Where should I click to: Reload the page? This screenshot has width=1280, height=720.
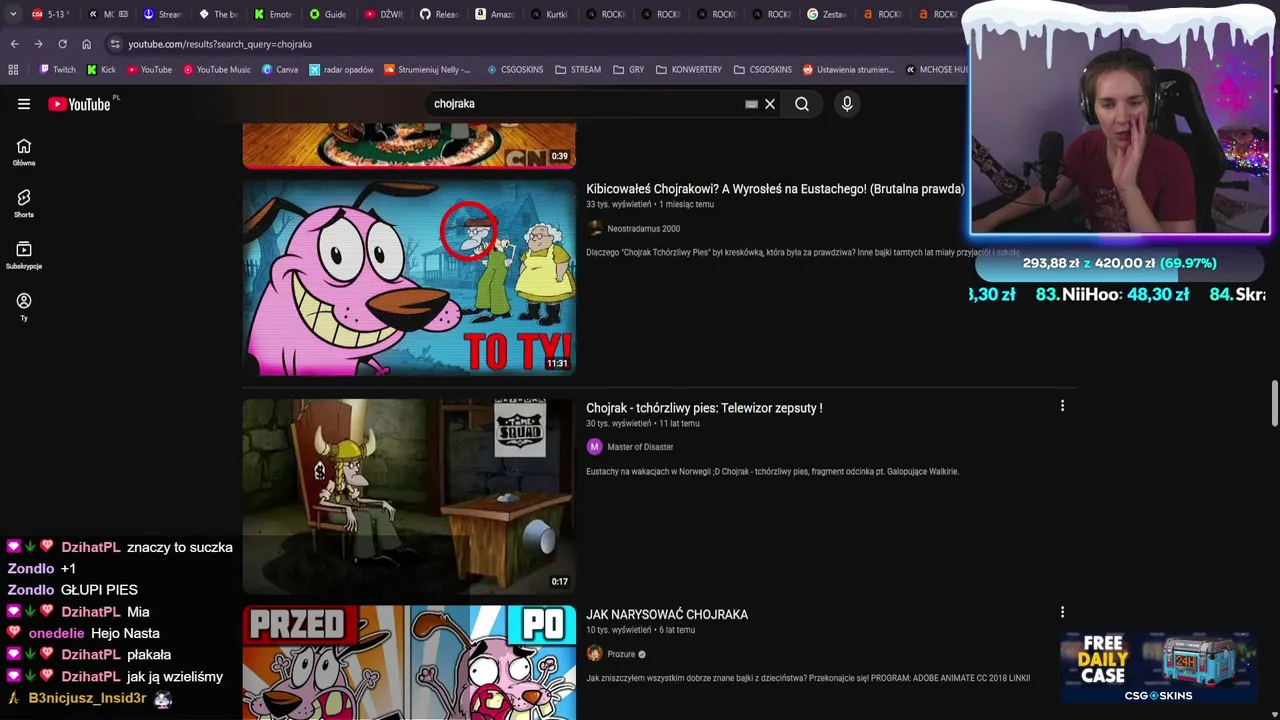[62, 44]
